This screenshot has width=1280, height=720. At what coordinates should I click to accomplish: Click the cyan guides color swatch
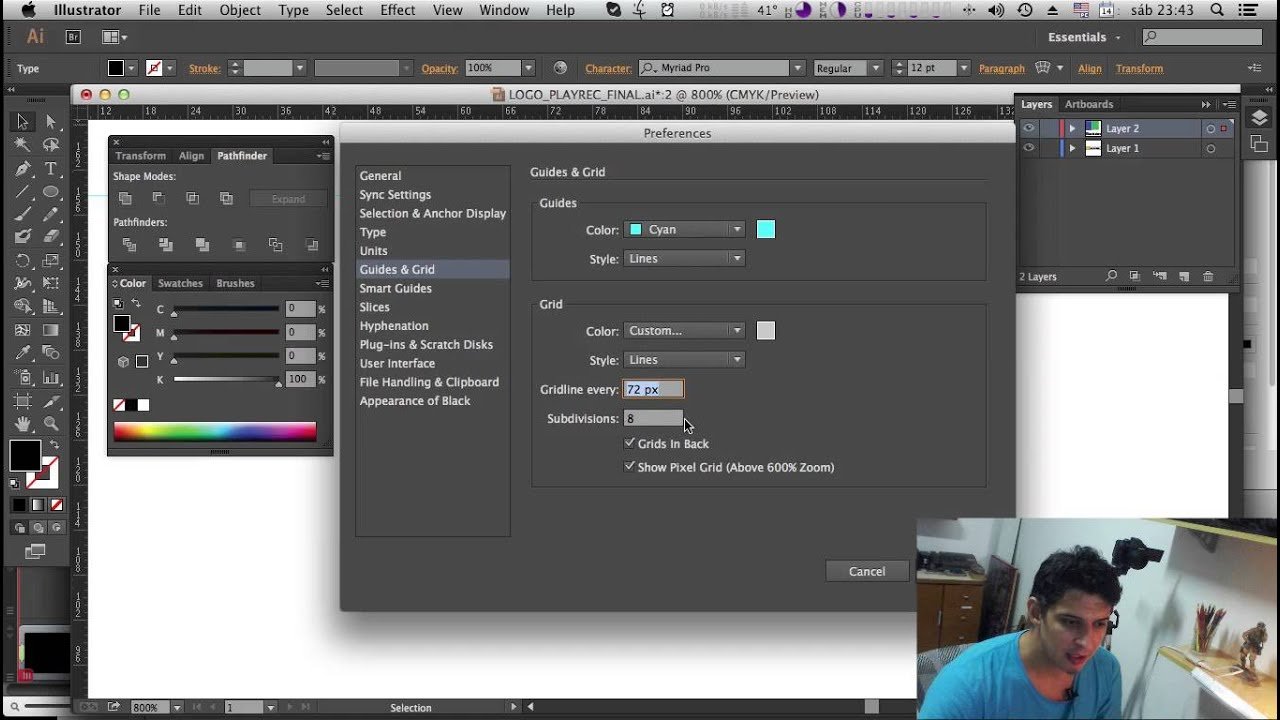766,229
